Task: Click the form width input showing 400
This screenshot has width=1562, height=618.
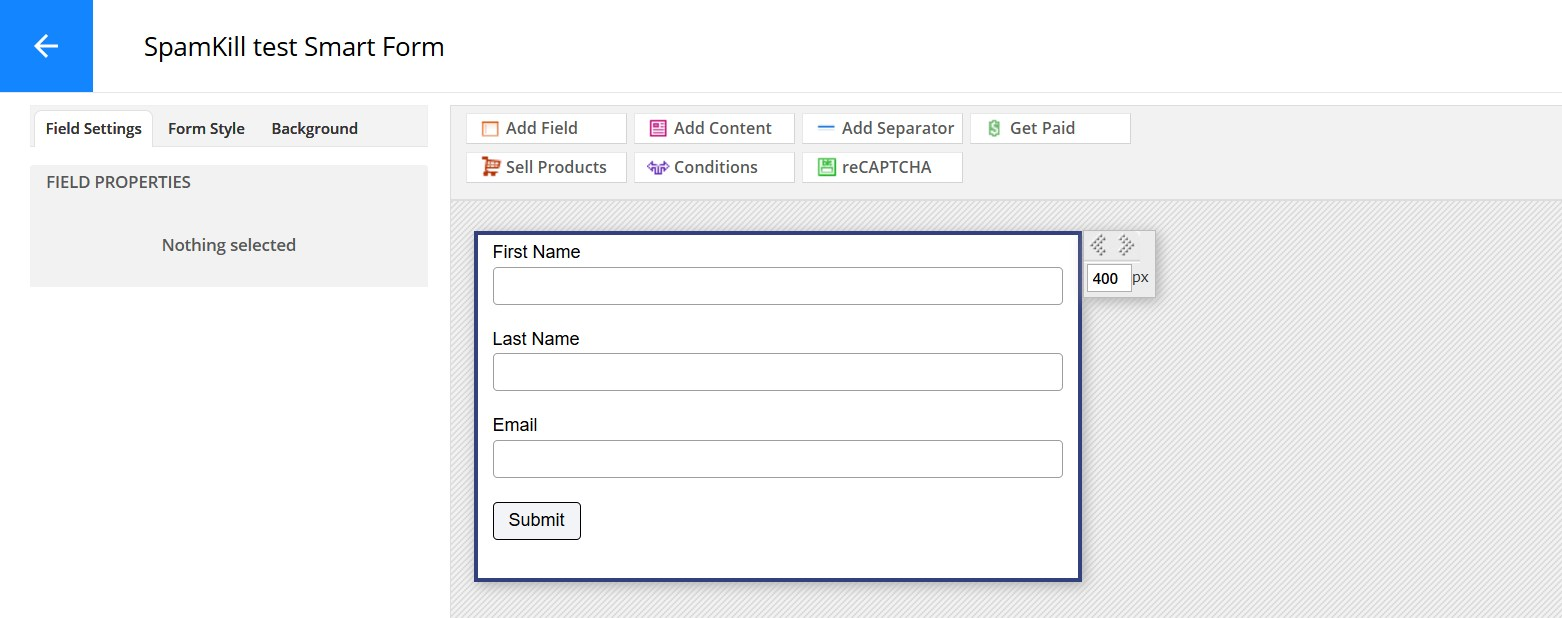Action: pyautogui.click(x=1109, y=278)
